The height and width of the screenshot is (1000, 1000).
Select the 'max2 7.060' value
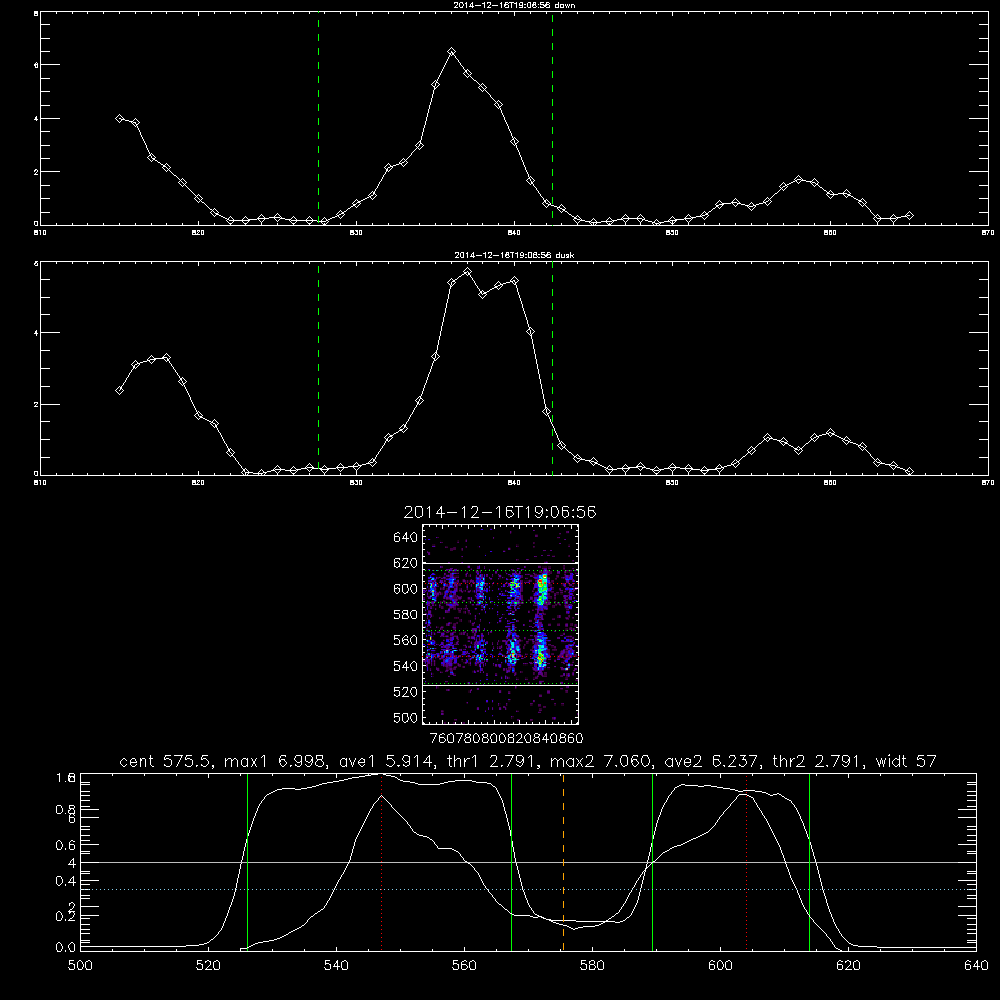pyautogui.click(x=600, y=761)
